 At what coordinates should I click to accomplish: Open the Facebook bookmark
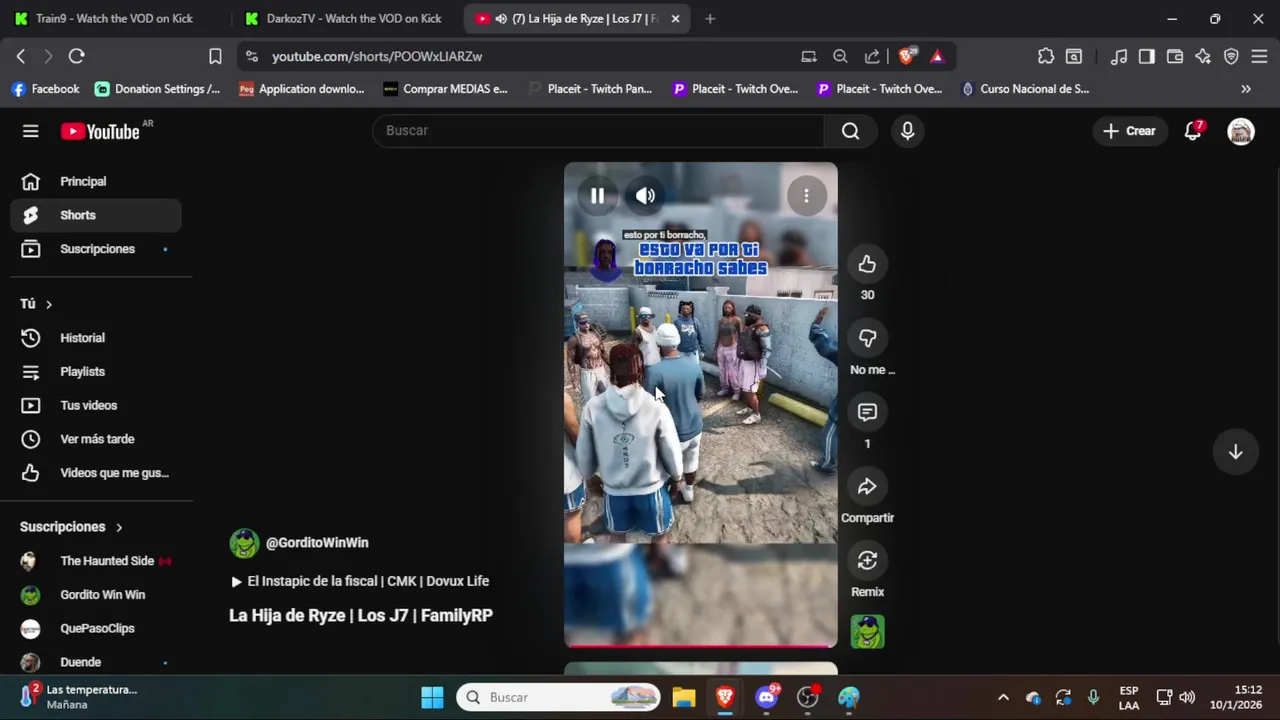click(x=45, y=89)
